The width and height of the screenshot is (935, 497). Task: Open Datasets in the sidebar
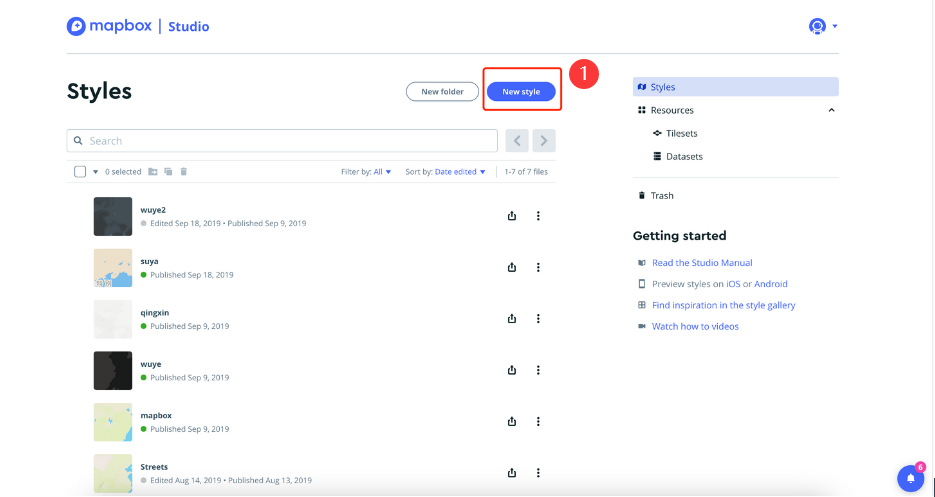(683, 156)
